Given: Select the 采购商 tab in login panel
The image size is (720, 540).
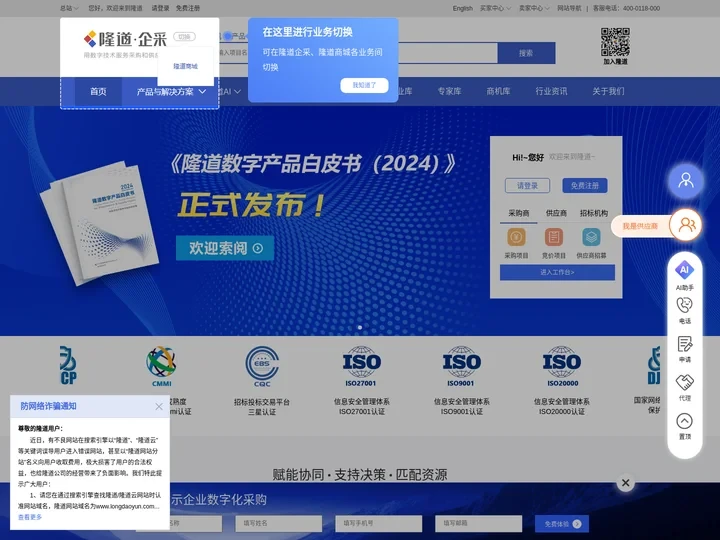Looking at the screenshot, I should point(518,213).
